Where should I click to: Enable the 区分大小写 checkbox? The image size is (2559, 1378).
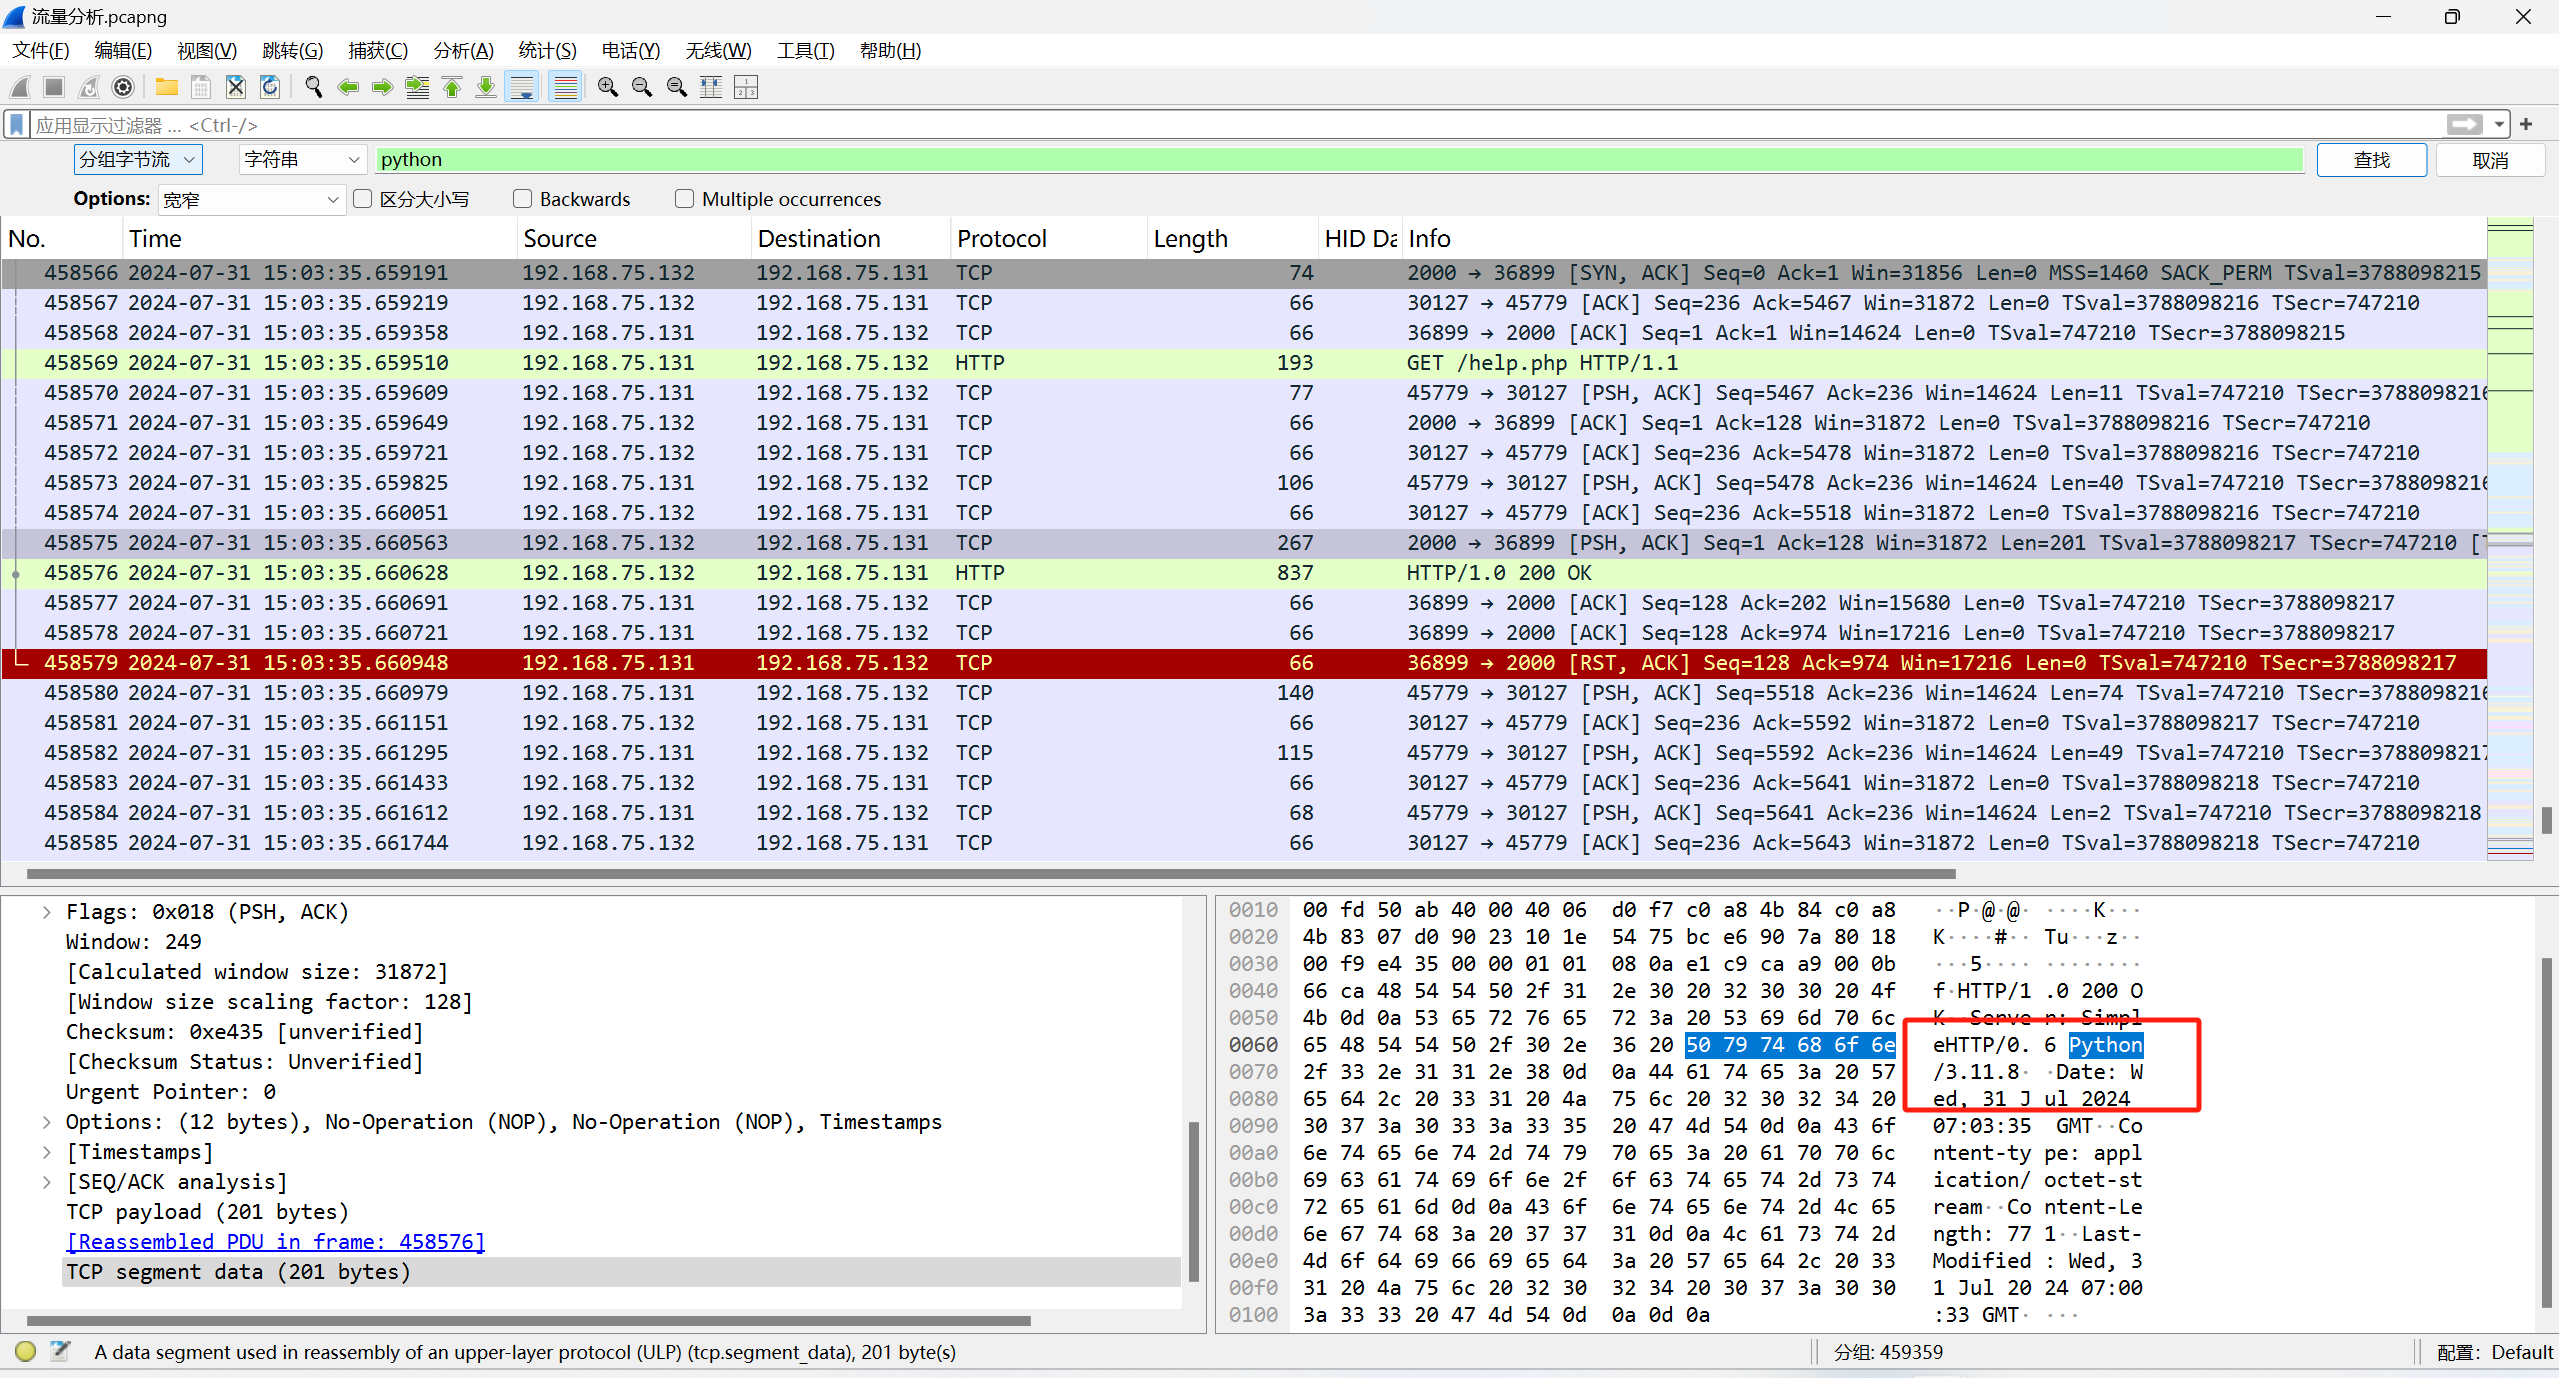[364, 199]
